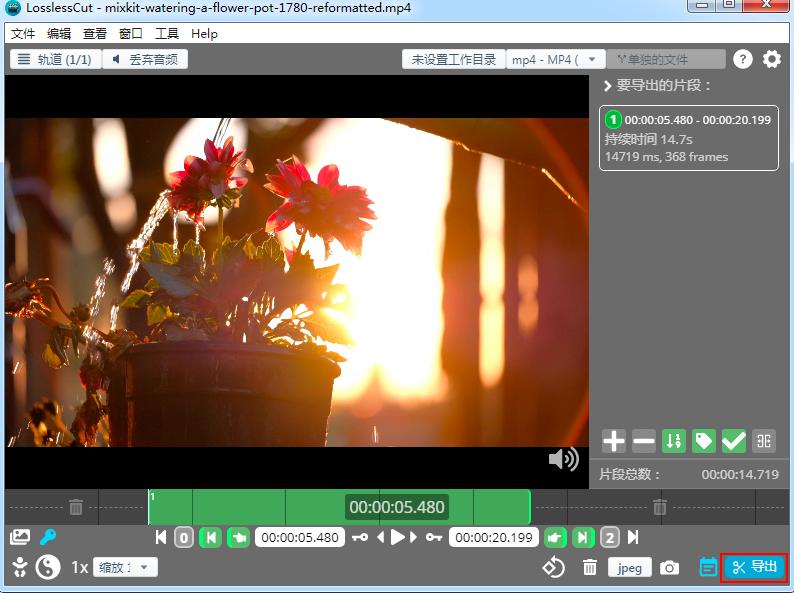Add a new segment with plus icon

614,441
